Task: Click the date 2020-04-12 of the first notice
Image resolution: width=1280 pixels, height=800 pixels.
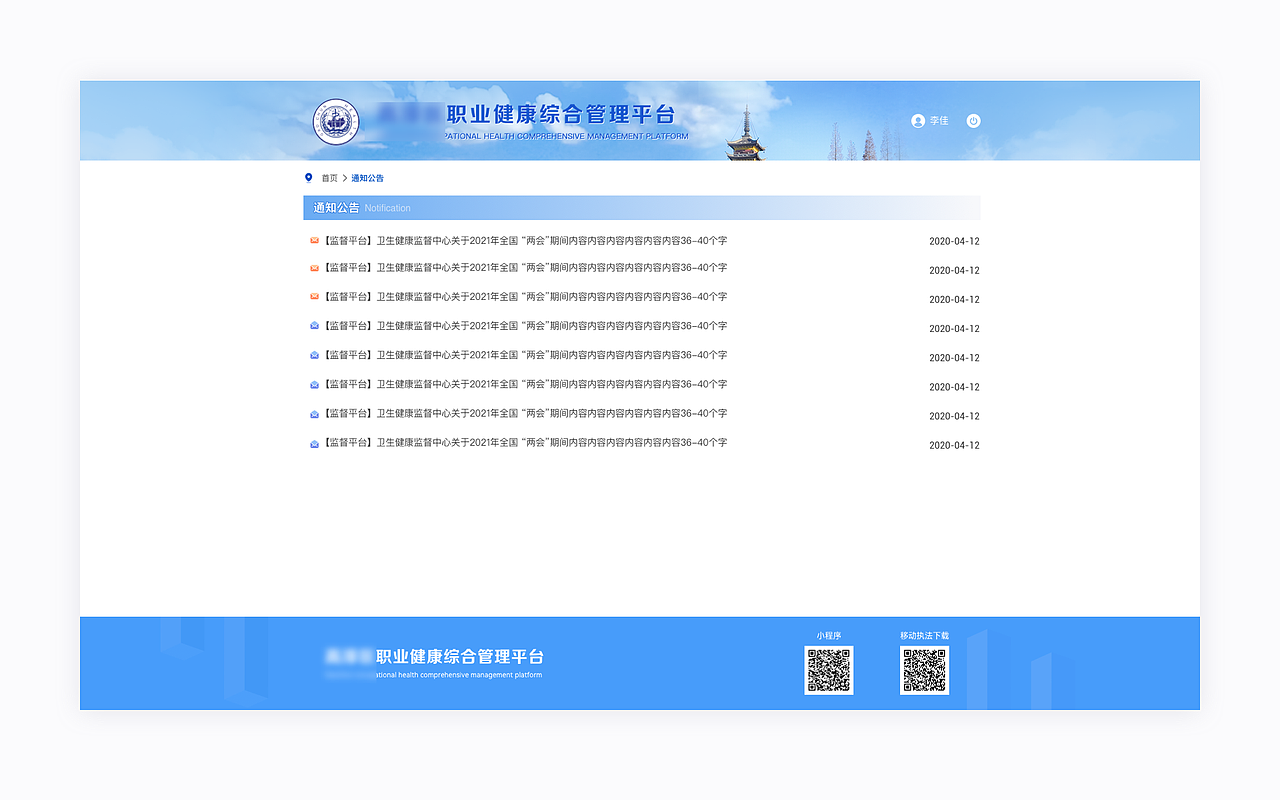Action: click(954, 241)
